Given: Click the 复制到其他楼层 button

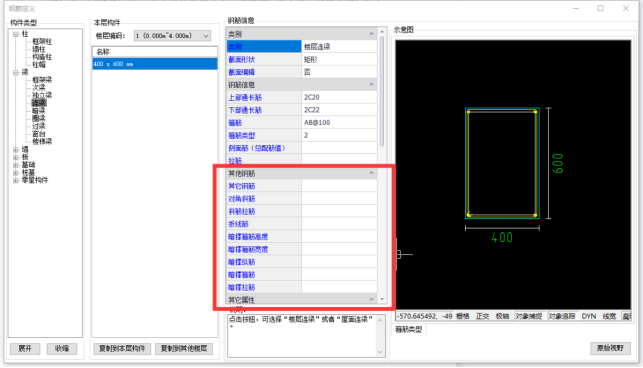Looking at the screenshot, I should [x=184, y=349].
